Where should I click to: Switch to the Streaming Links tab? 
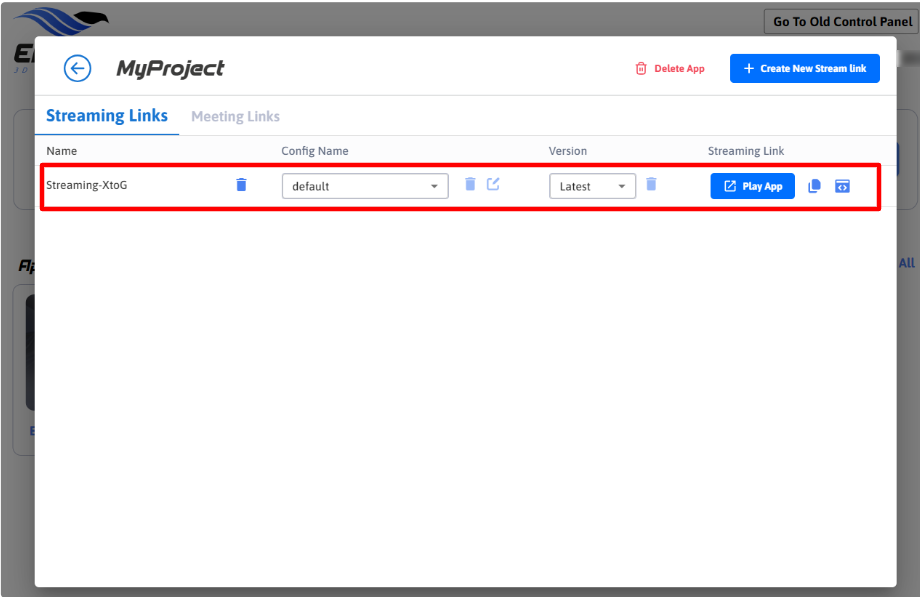(107, 116)
